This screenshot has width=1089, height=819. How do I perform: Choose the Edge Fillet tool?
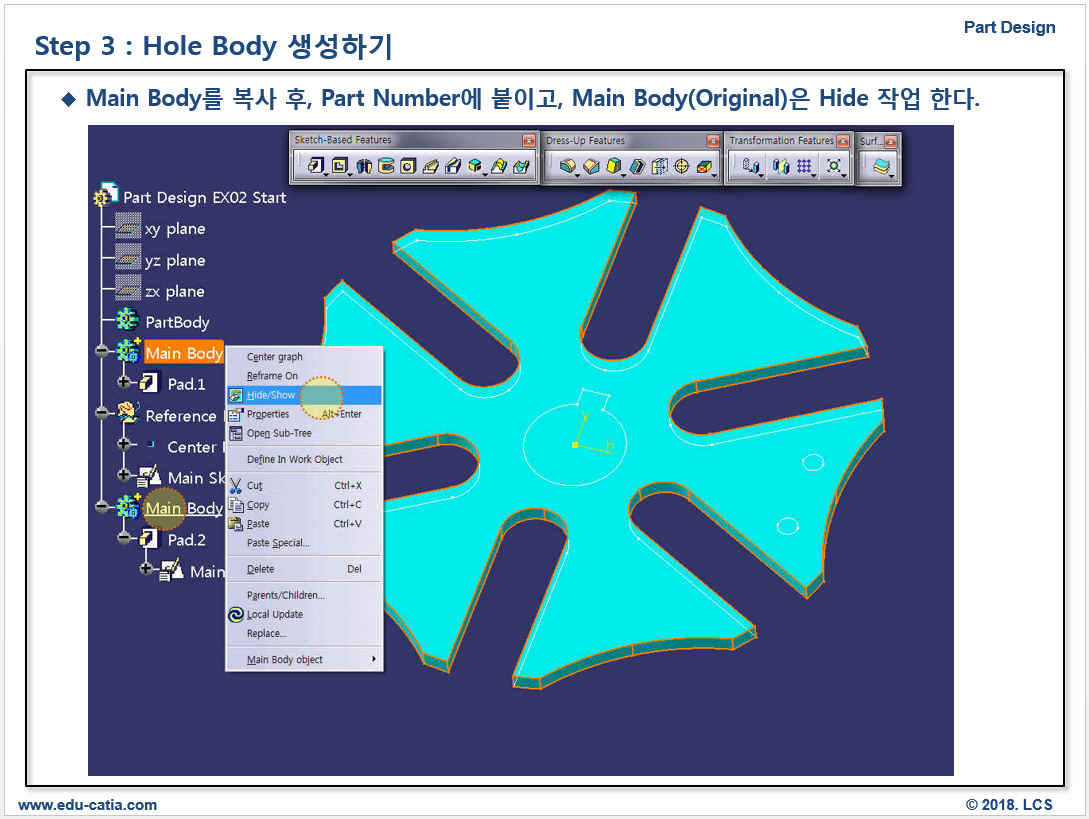[568, 167]
